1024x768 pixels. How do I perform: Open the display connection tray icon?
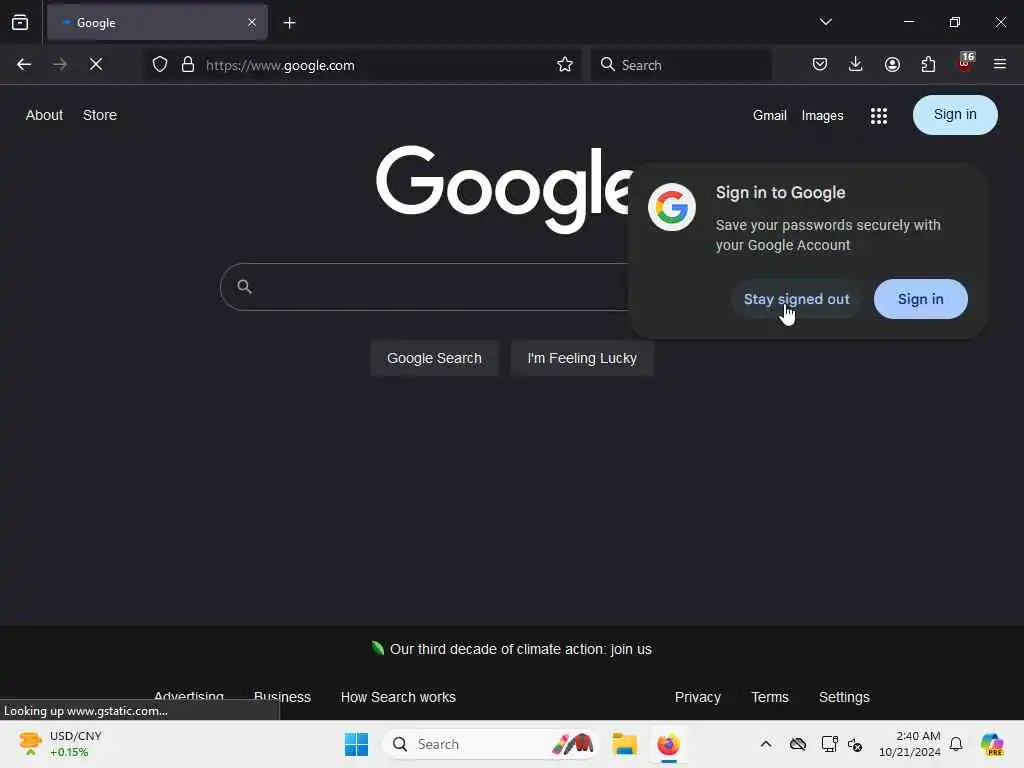click(829, 744)
